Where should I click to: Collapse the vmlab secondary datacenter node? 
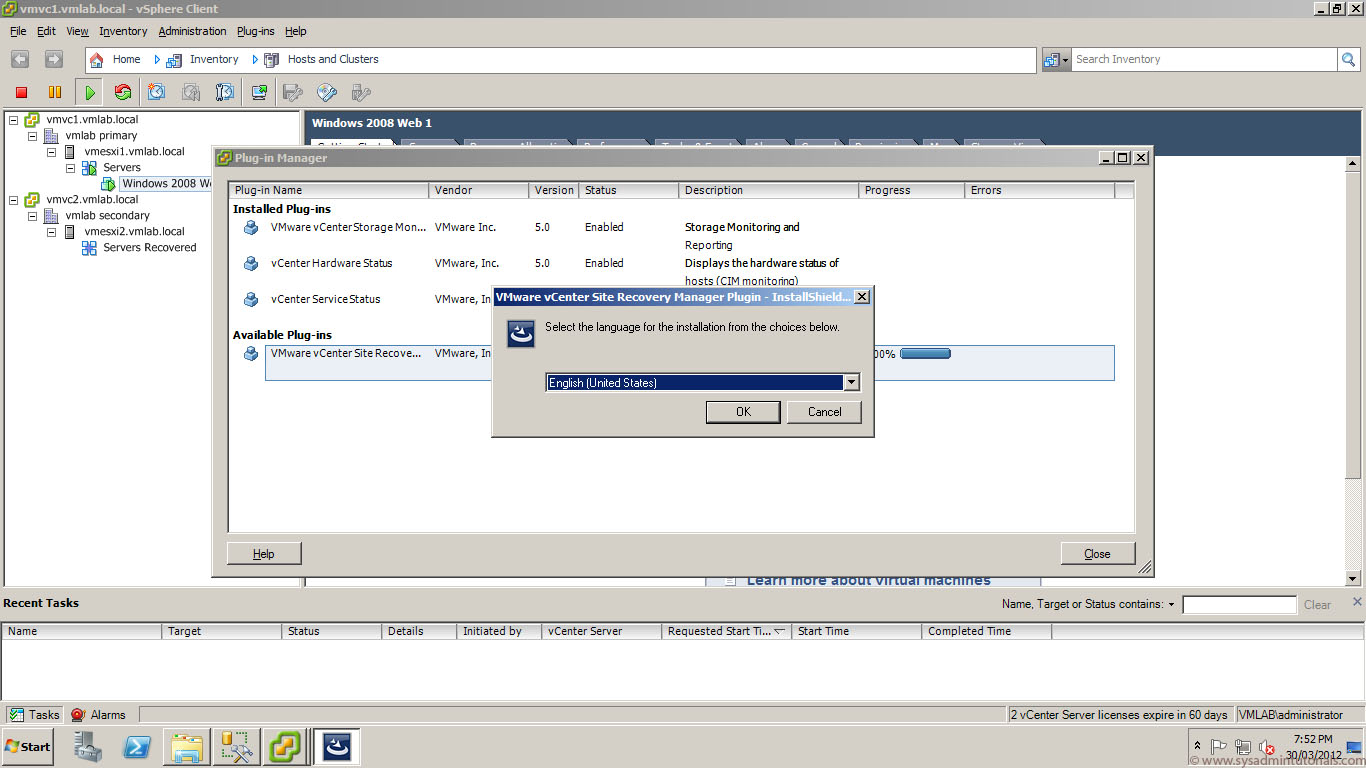[32, 216]
